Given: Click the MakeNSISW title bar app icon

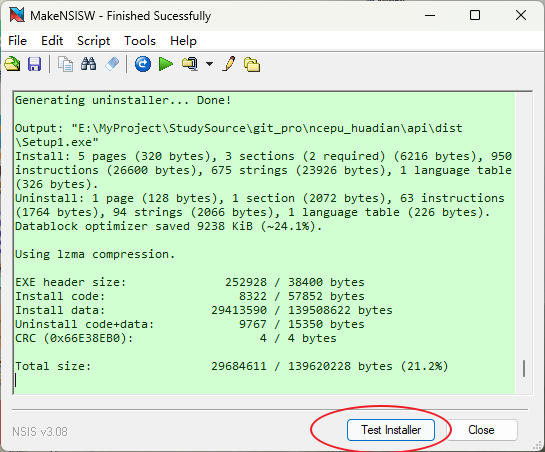Looking at the screenshot, I should coord(17,15).
